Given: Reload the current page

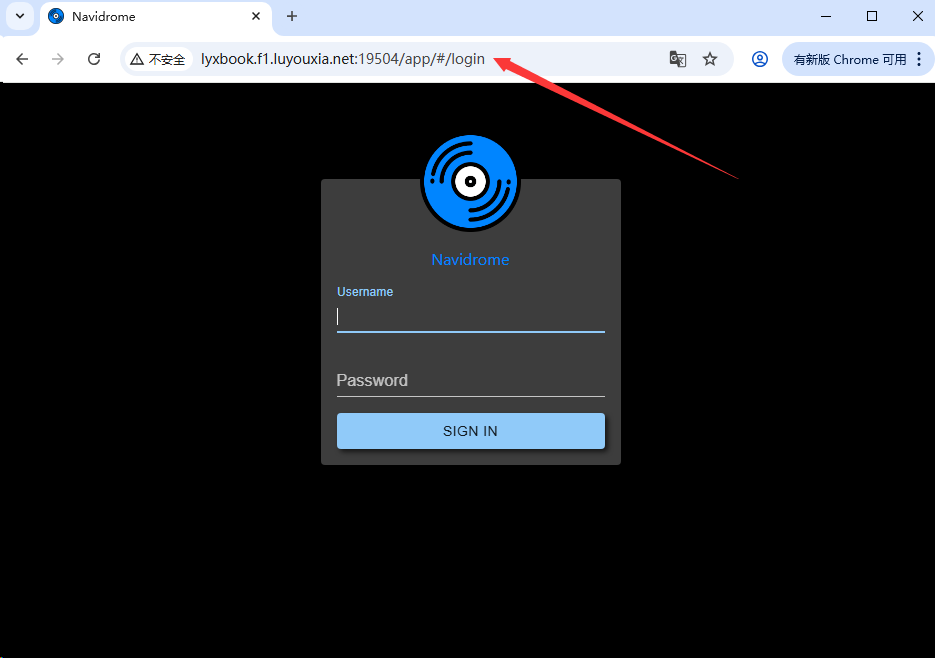Looking at the screenshot, I should tap(94, 59).
